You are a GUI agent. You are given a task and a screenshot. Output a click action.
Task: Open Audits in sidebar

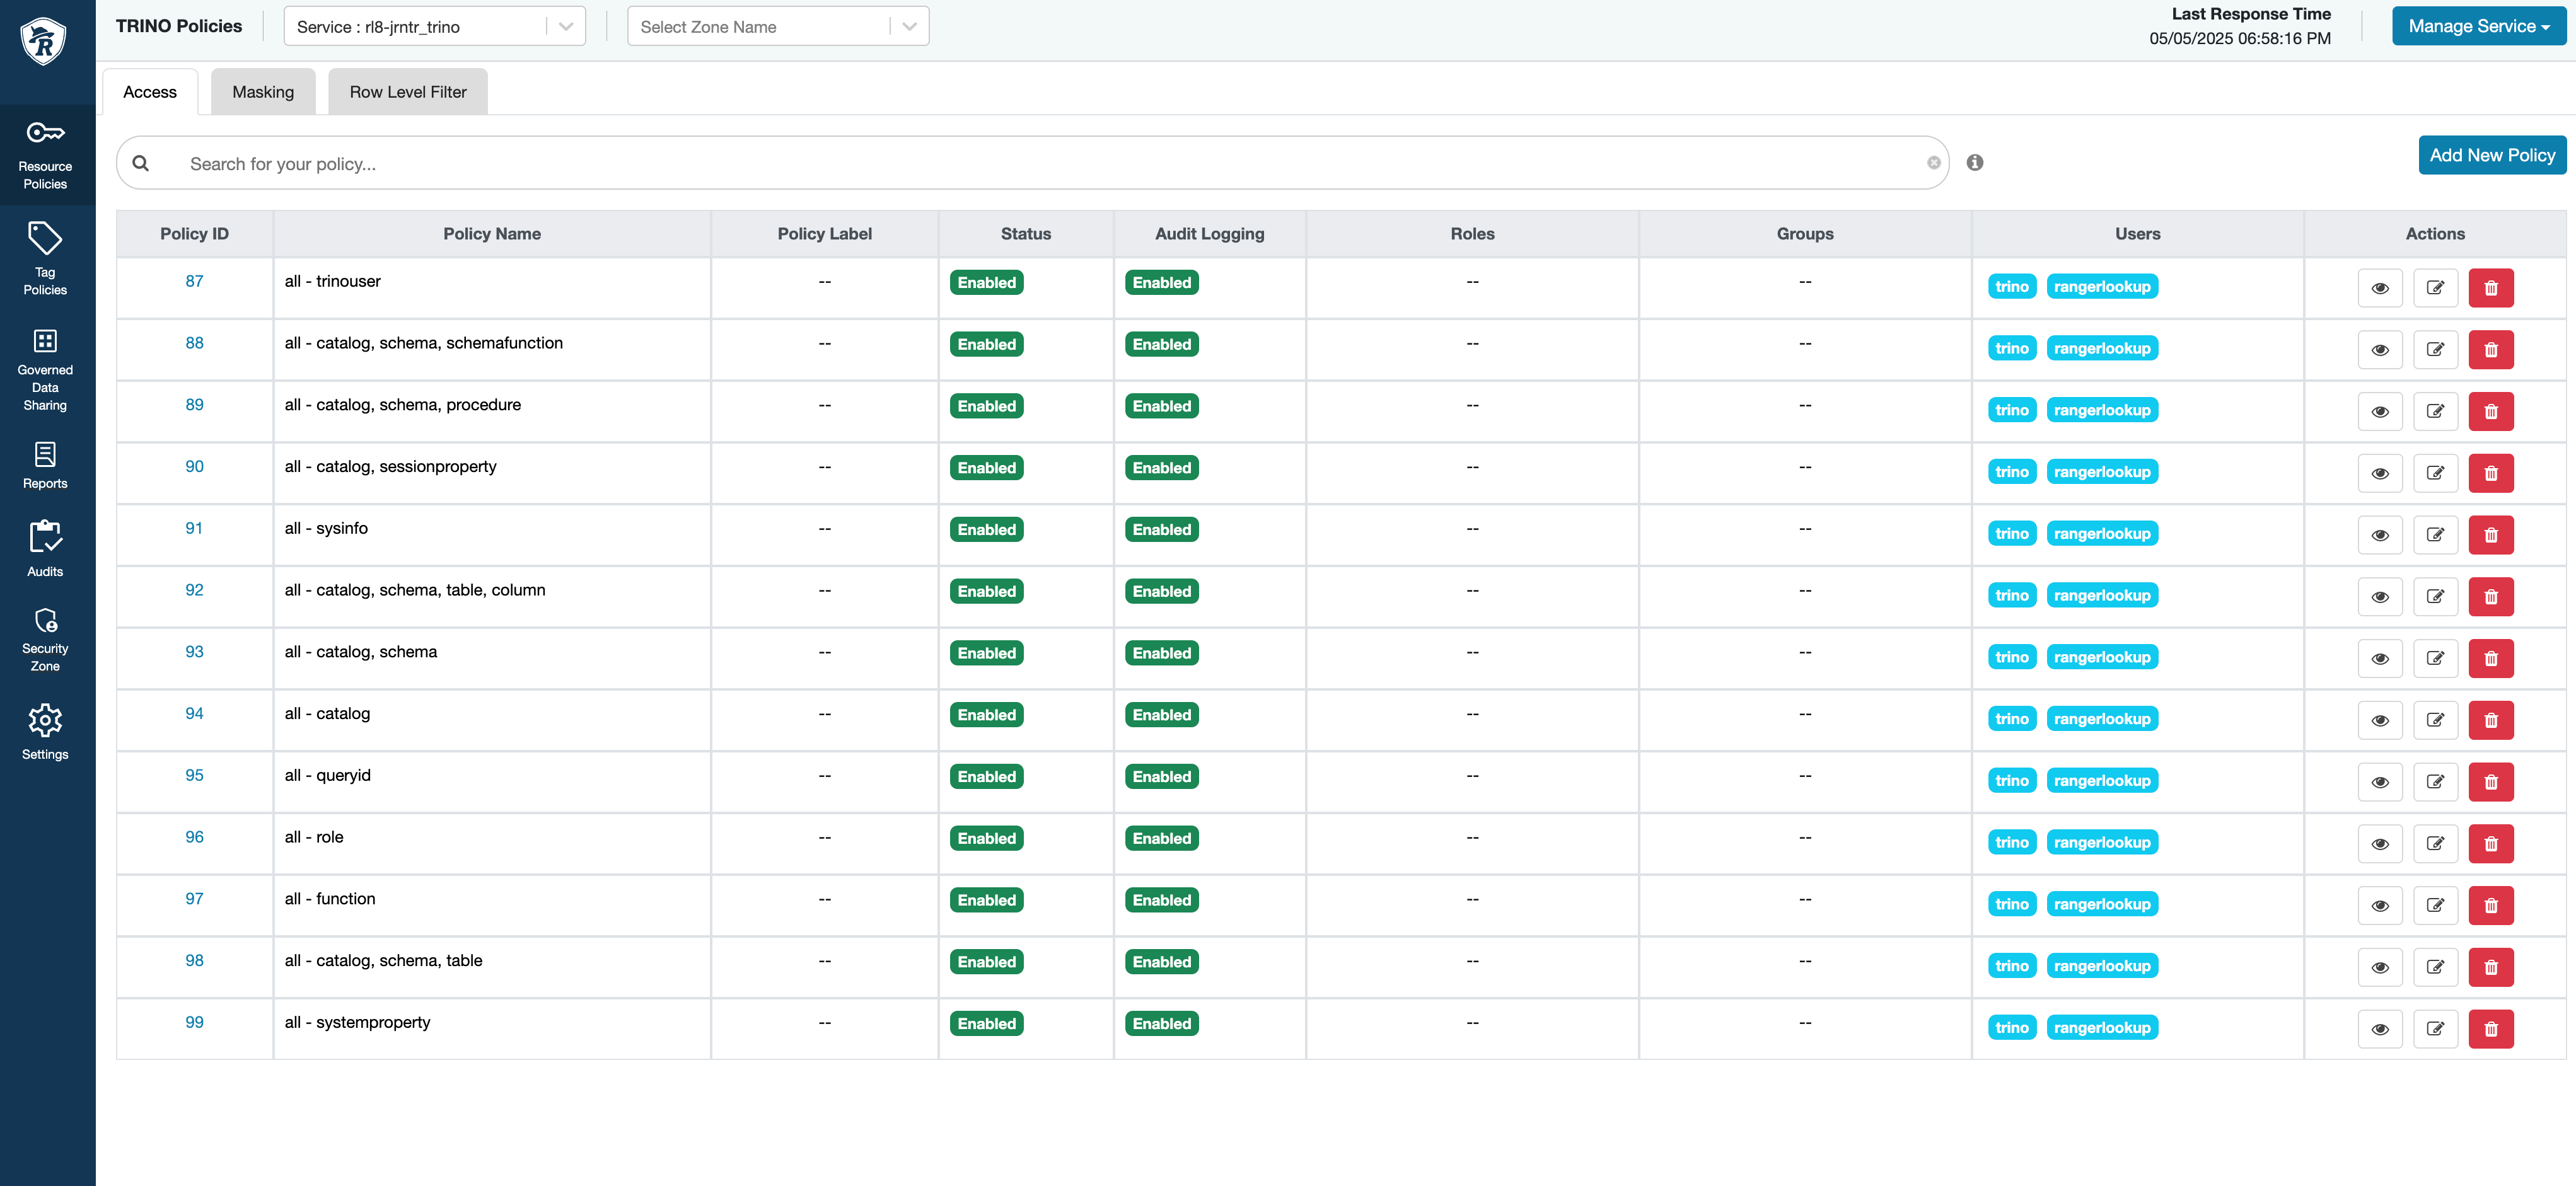[45, 549]
